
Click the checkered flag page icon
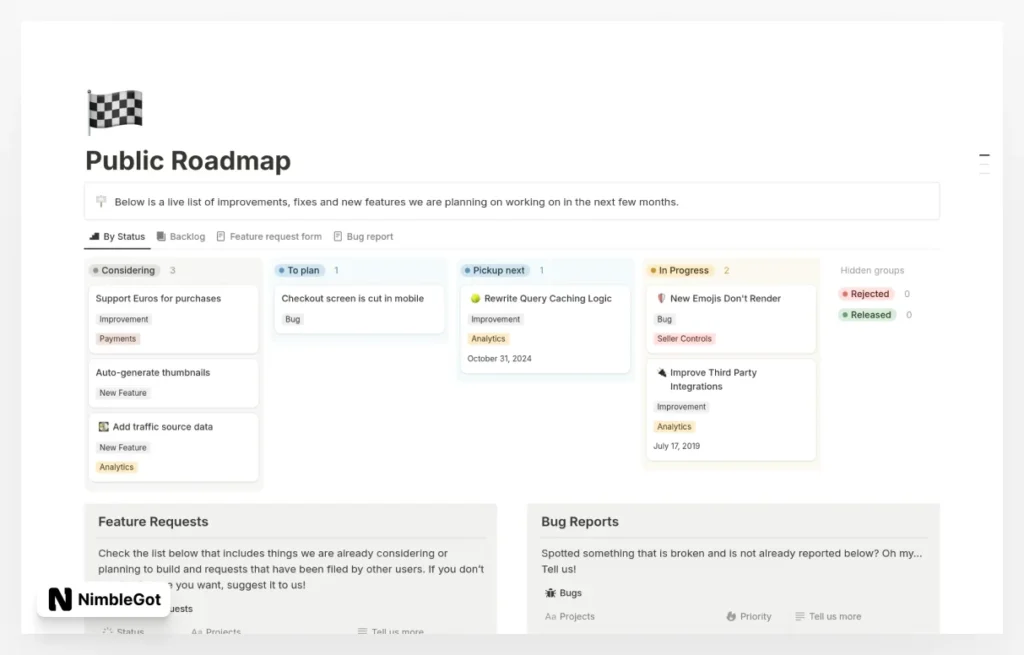click(x=115, y=111)
